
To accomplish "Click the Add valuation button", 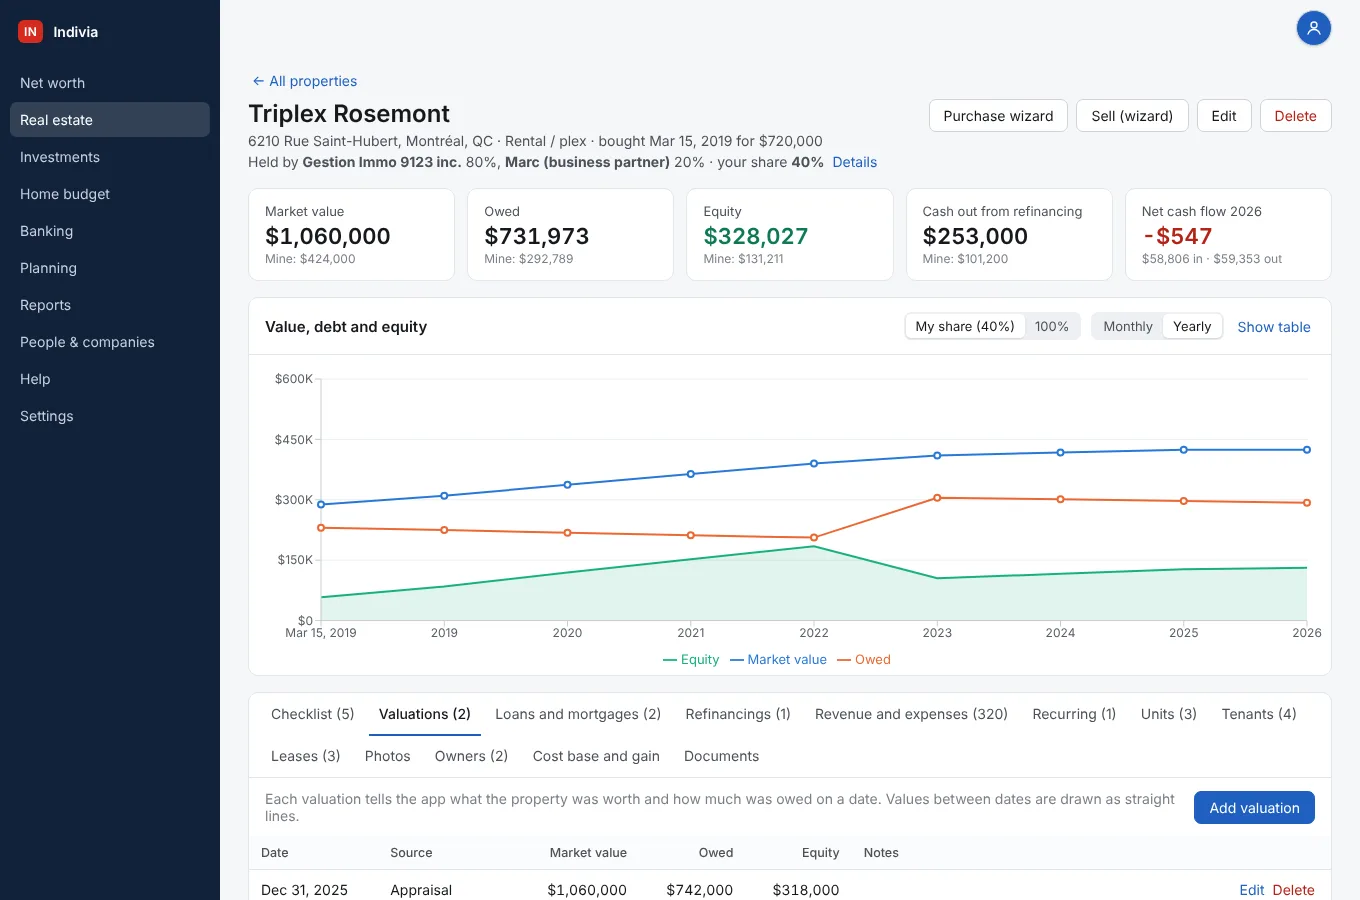I will 1254,808.
